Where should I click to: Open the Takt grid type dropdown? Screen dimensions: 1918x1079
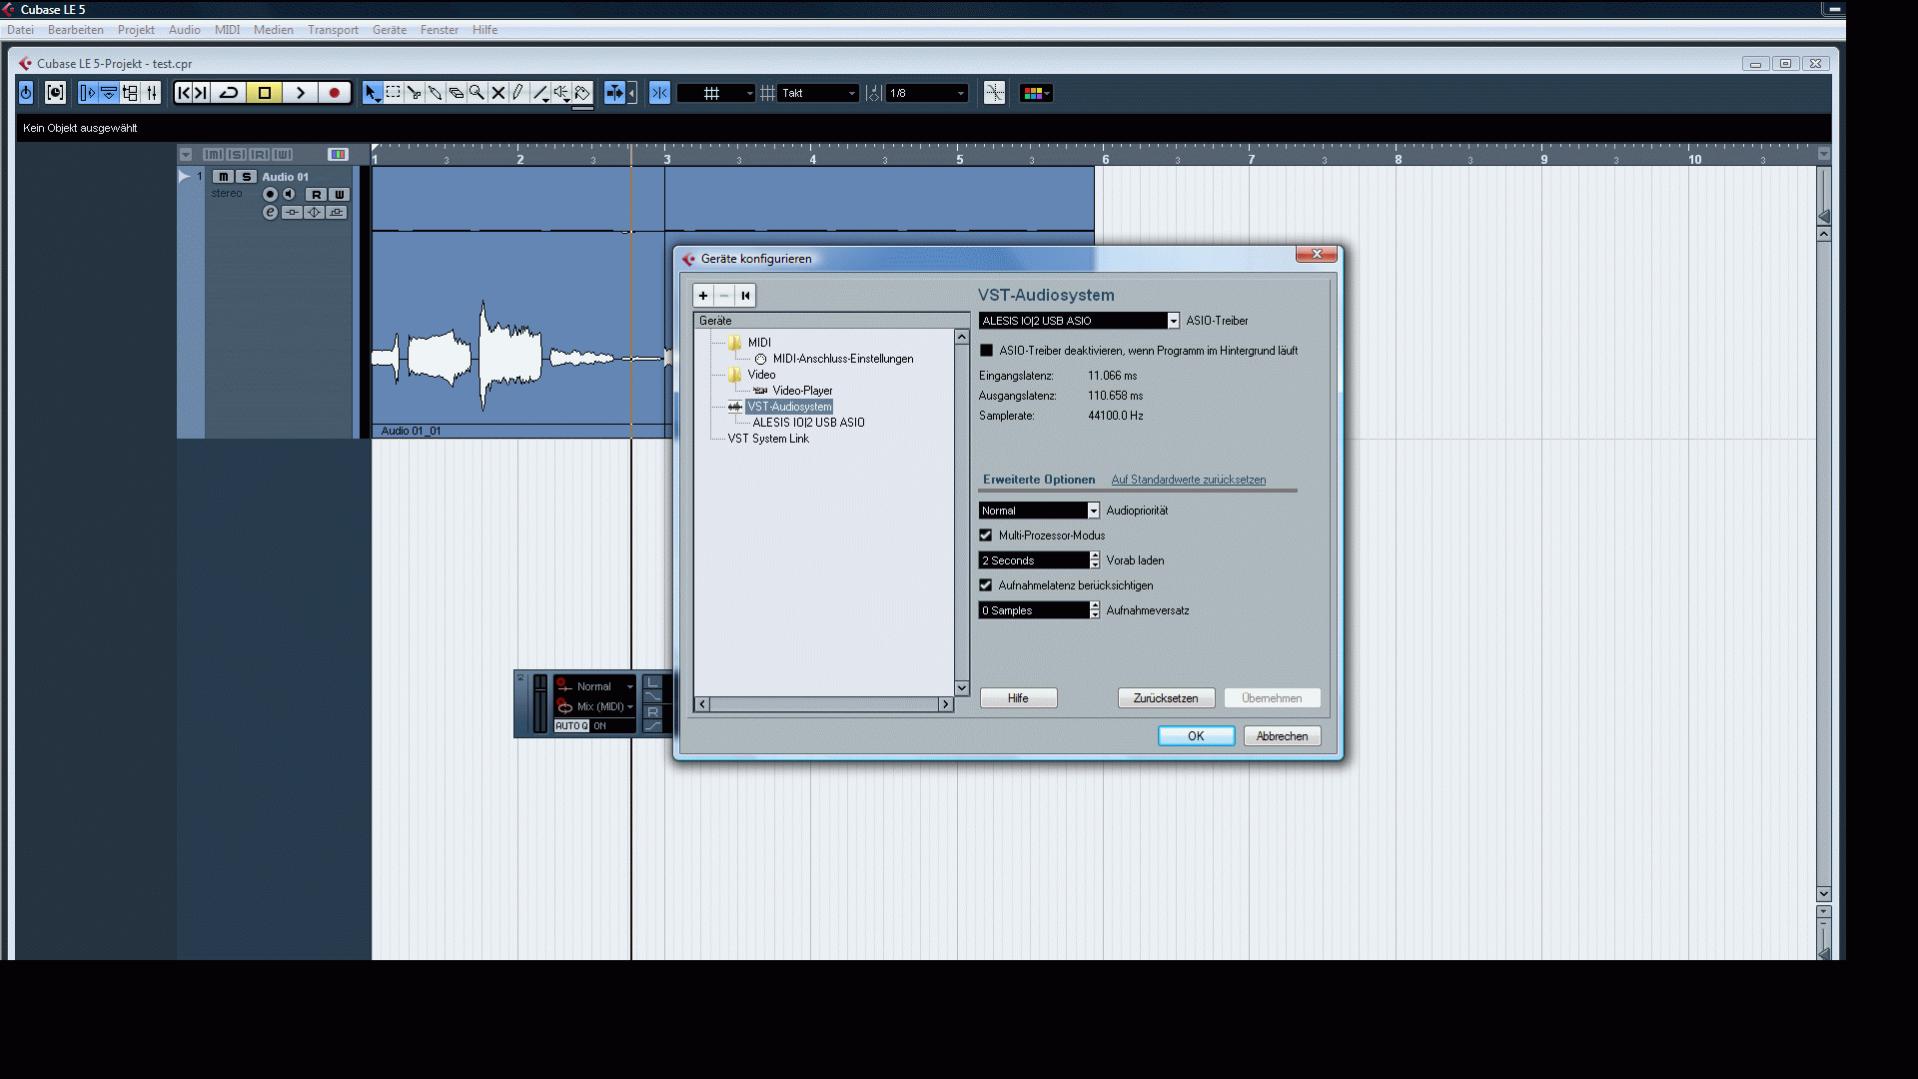(x=819, y=93)
